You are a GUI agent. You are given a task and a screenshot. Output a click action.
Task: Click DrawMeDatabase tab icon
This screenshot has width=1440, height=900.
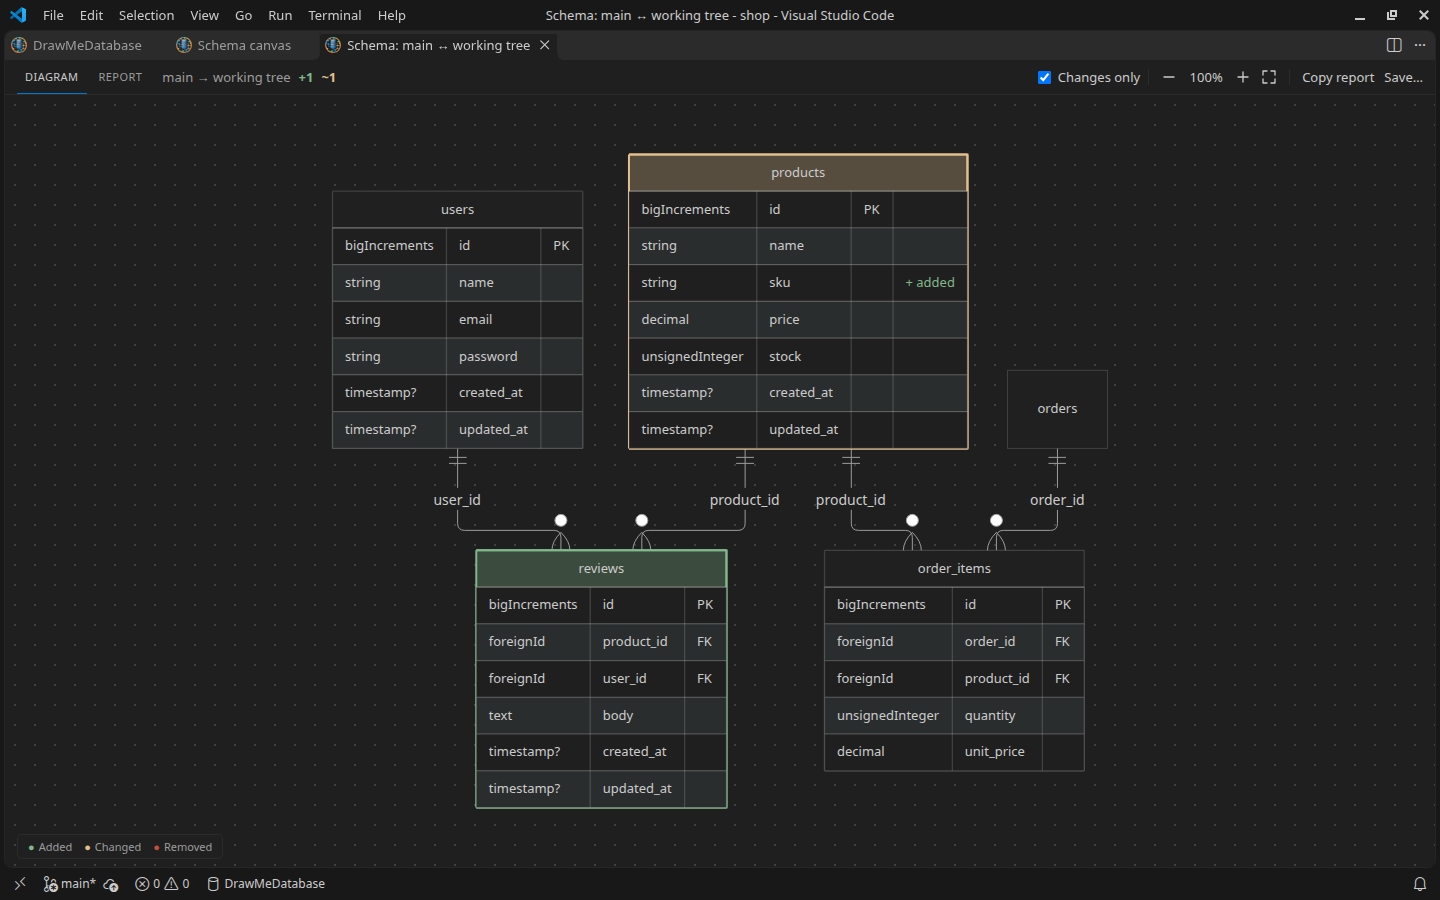point(19,45)
